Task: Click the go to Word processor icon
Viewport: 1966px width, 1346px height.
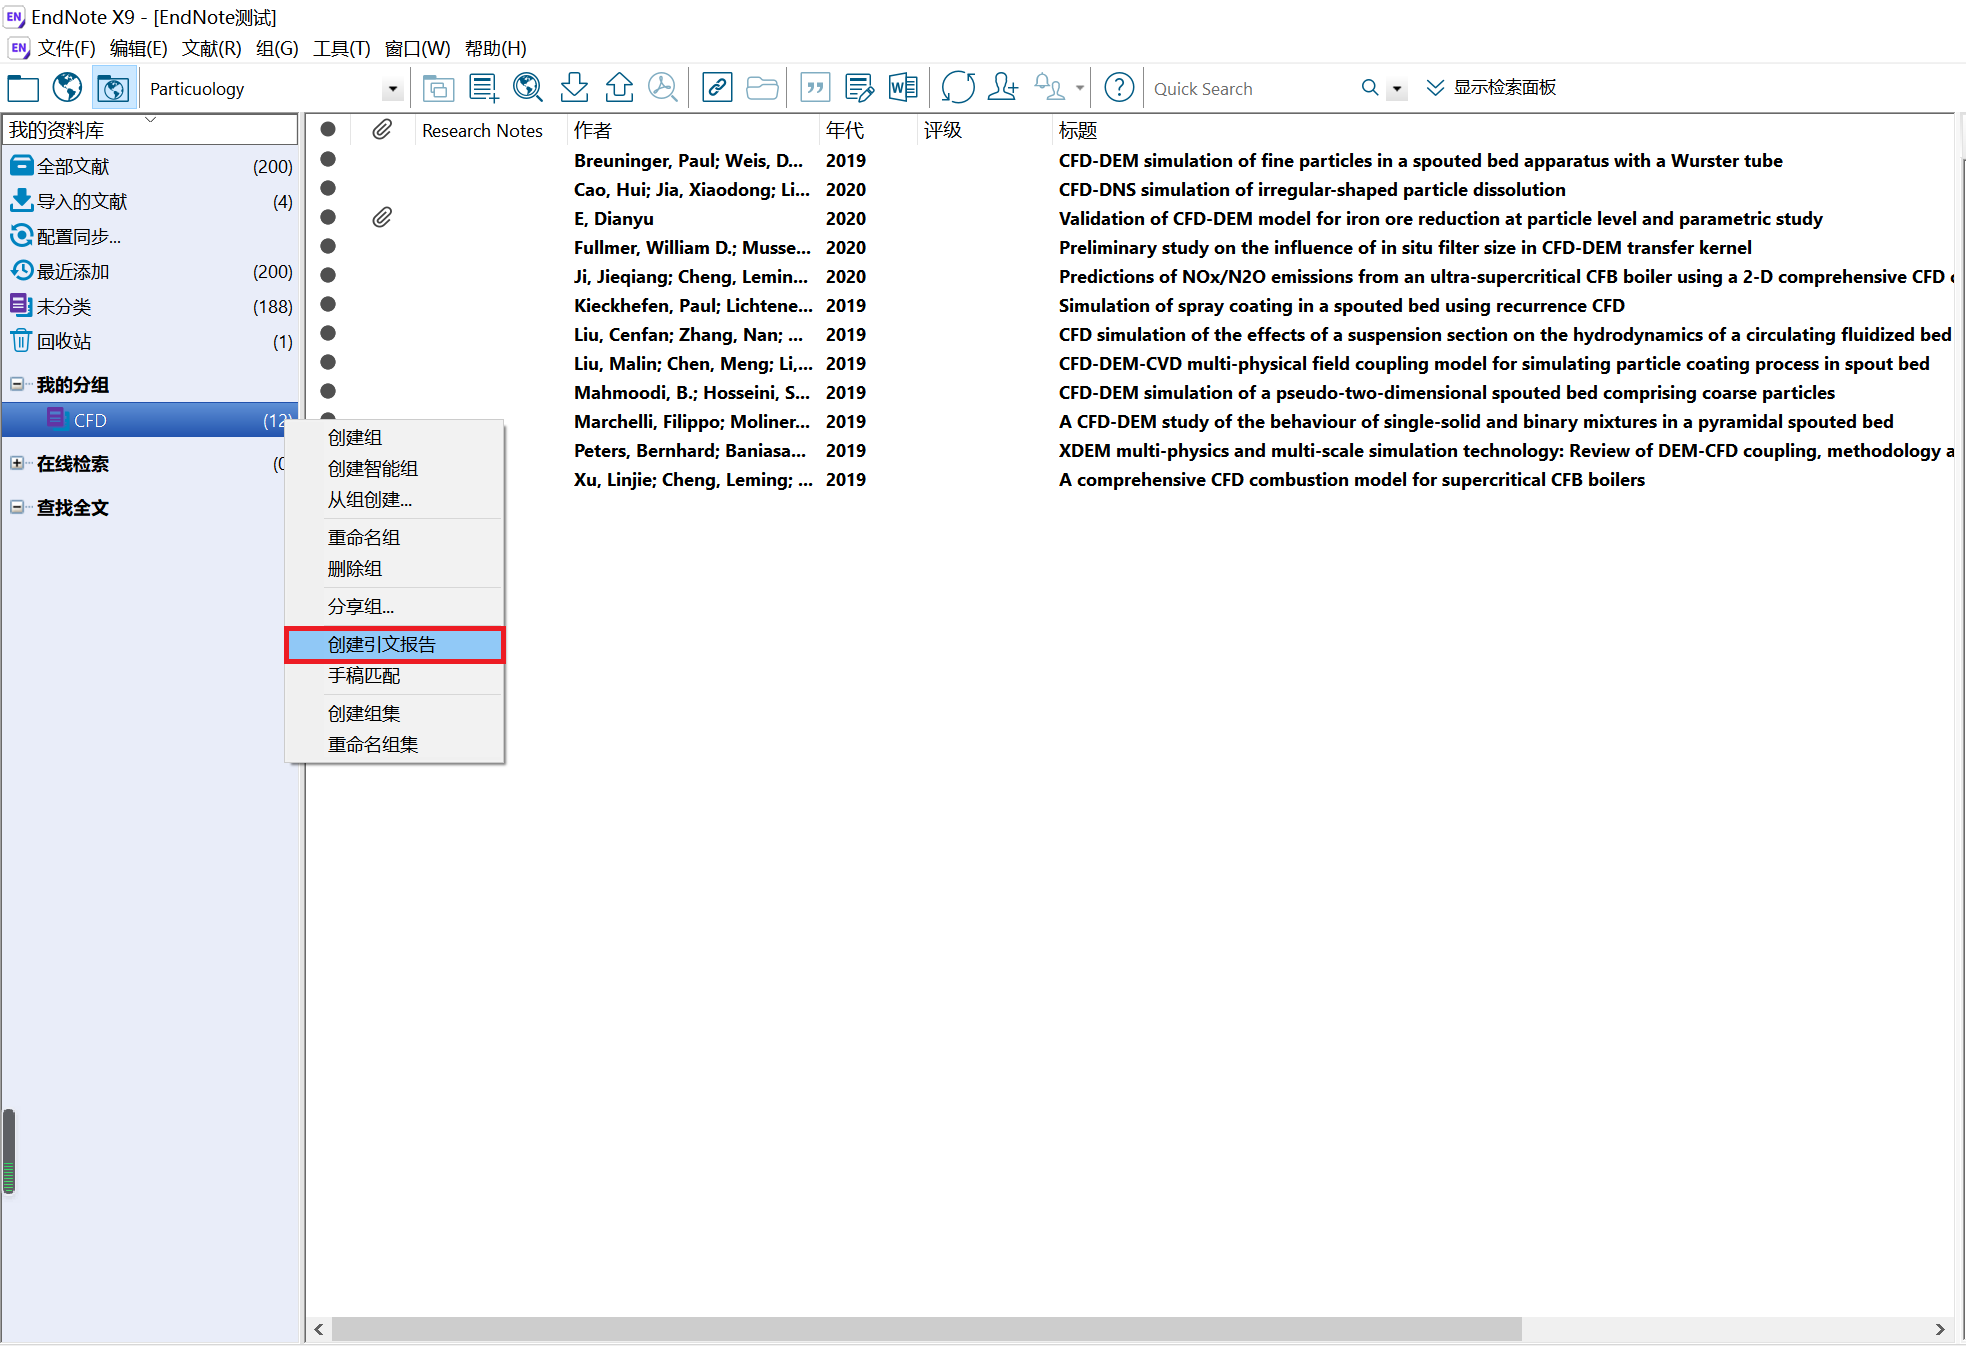Action: pyautogui.click(x=903, y=88)
